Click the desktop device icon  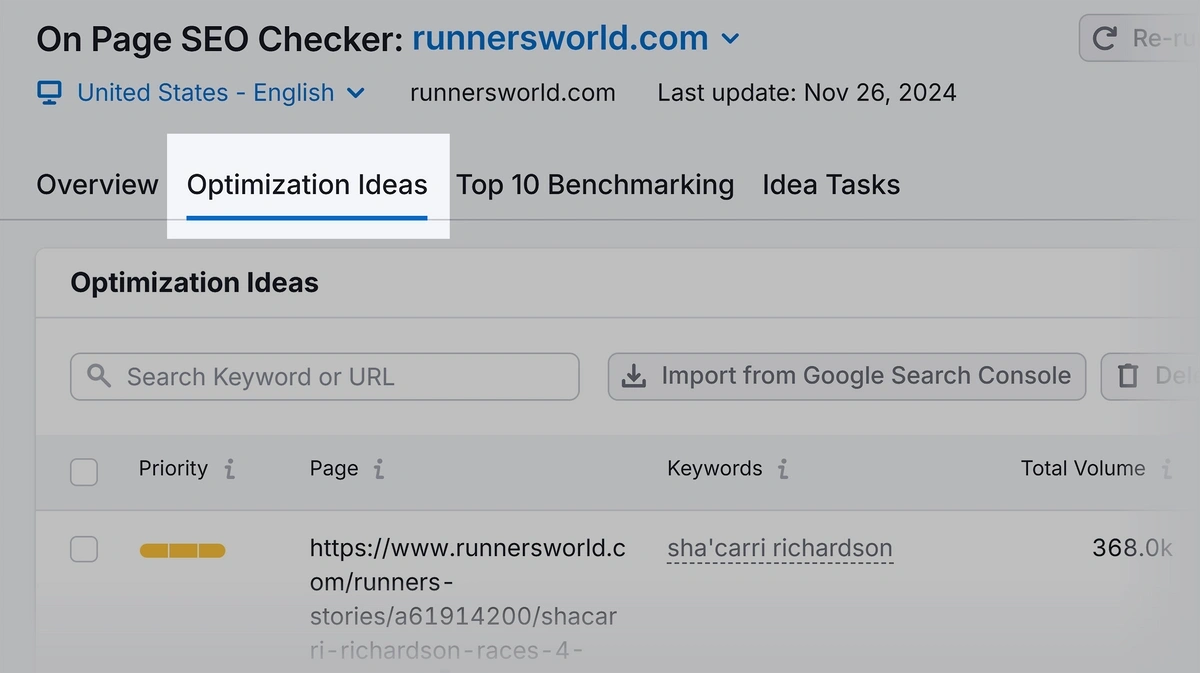49,93
